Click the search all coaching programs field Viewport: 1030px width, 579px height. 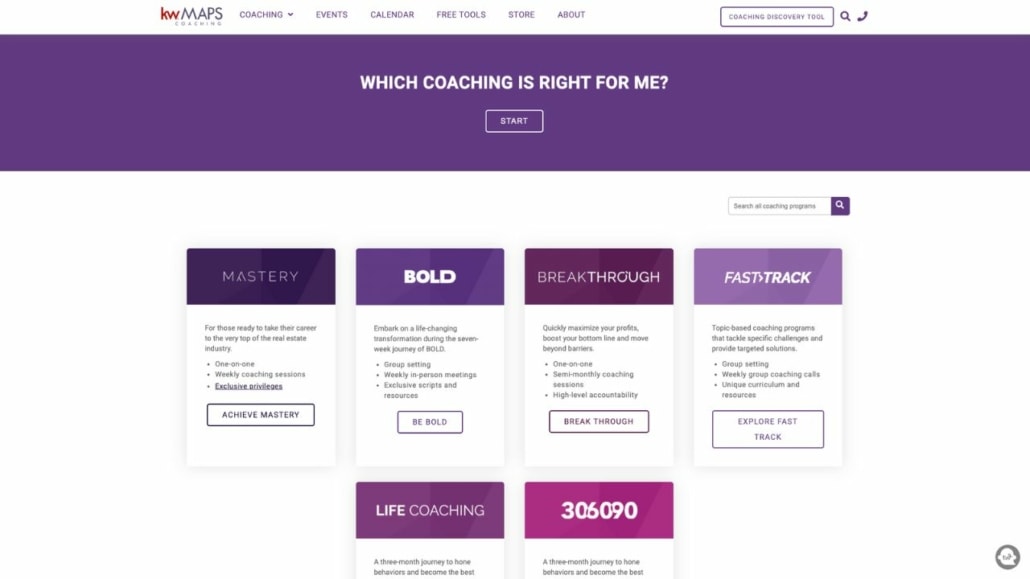(x=777, y=205)
